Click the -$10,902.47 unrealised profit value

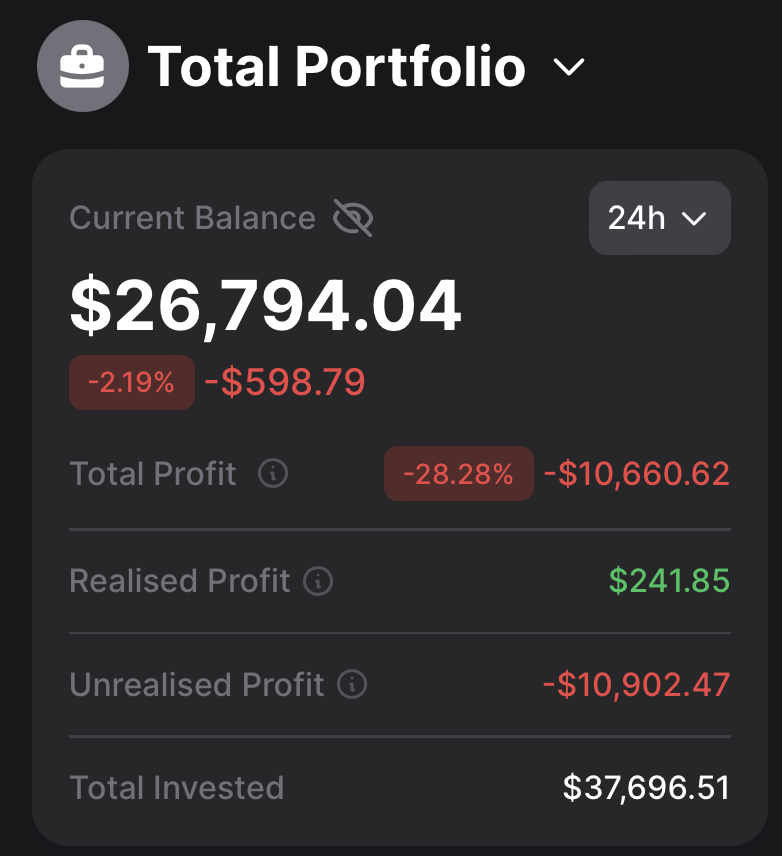(637, 685)
